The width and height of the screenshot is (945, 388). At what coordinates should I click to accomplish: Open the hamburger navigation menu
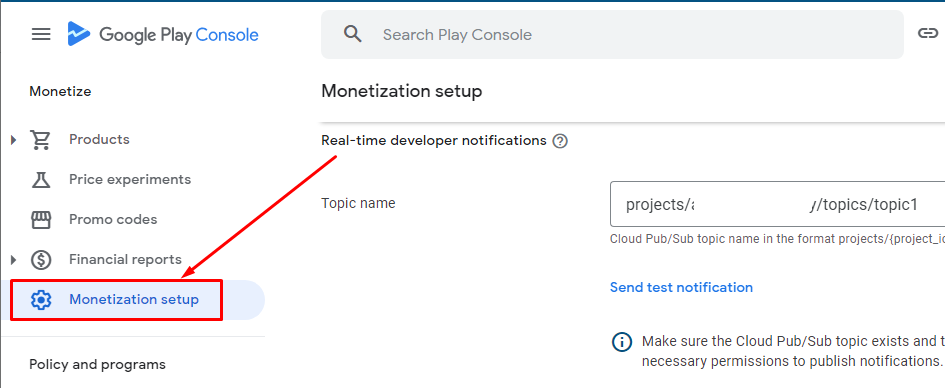click(x=41, y=34)
